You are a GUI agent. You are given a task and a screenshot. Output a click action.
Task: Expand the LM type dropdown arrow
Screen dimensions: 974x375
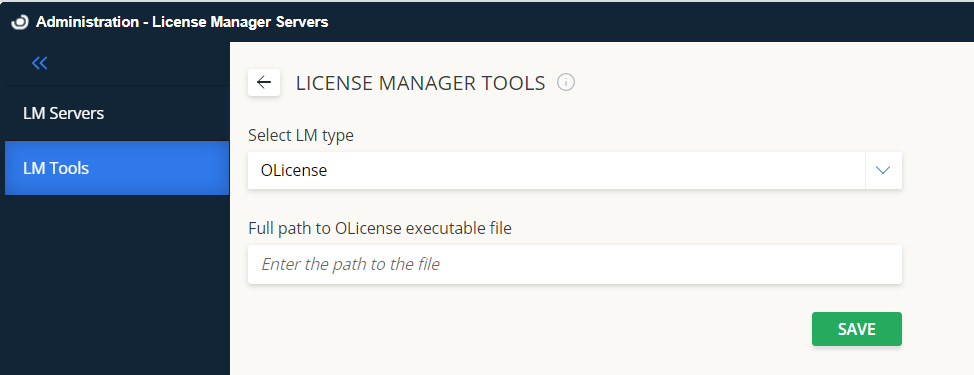pyautogui.click(x=883, y=170)
